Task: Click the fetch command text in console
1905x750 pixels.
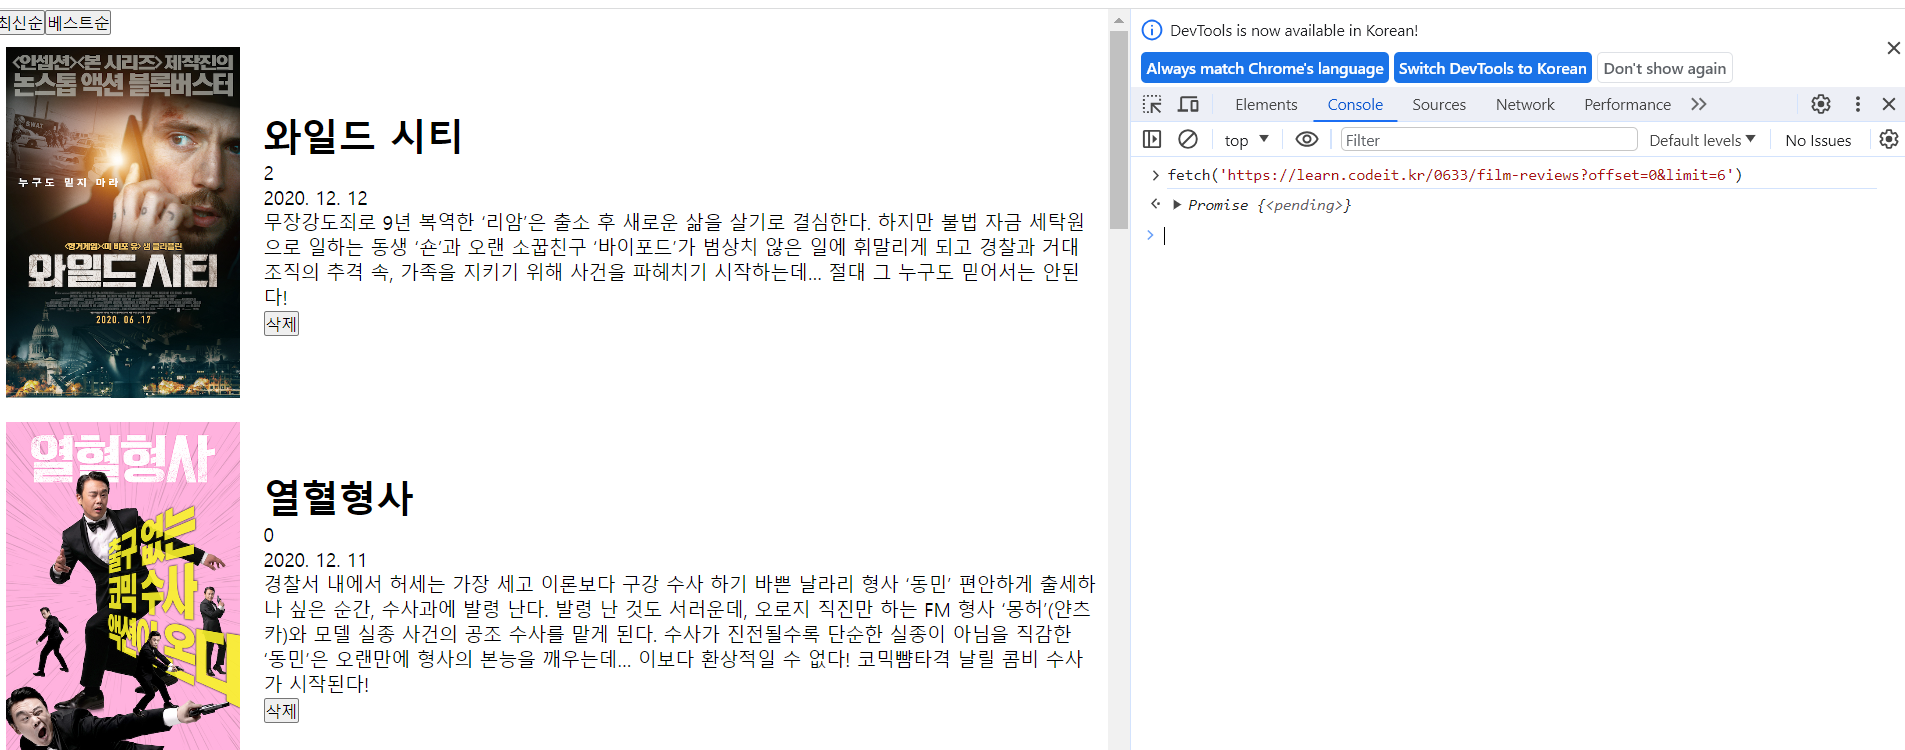Action: click(x=1455, y=175)
